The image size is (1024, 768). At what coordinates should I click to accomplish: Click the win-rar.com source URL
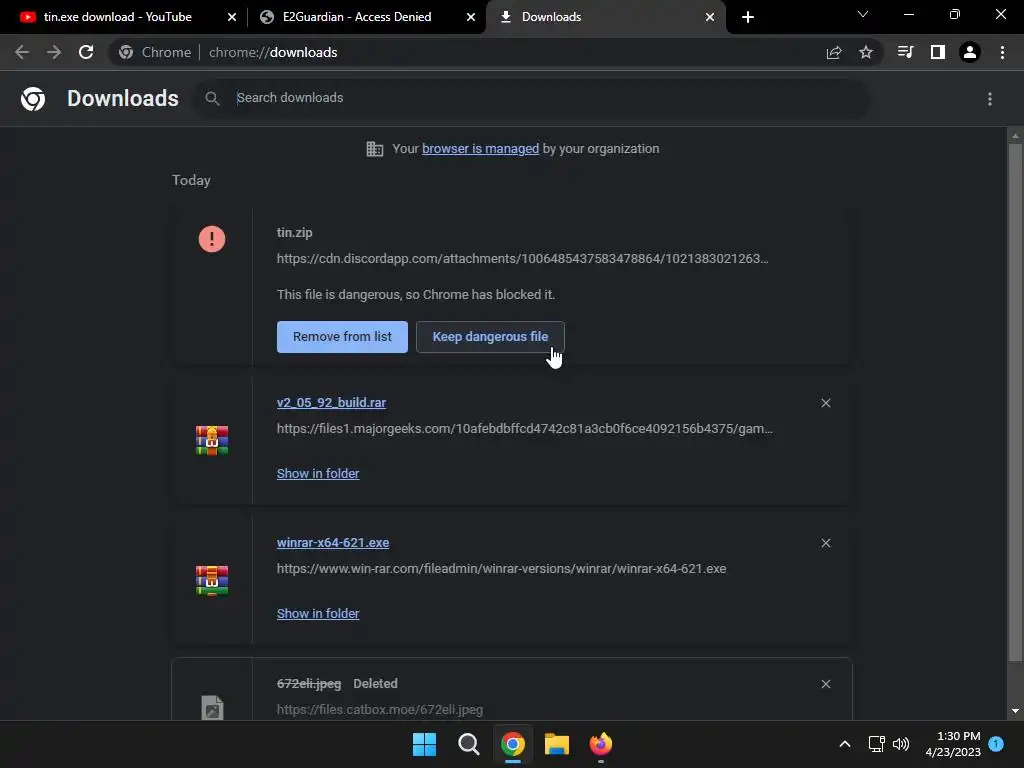tap(501, 569)
